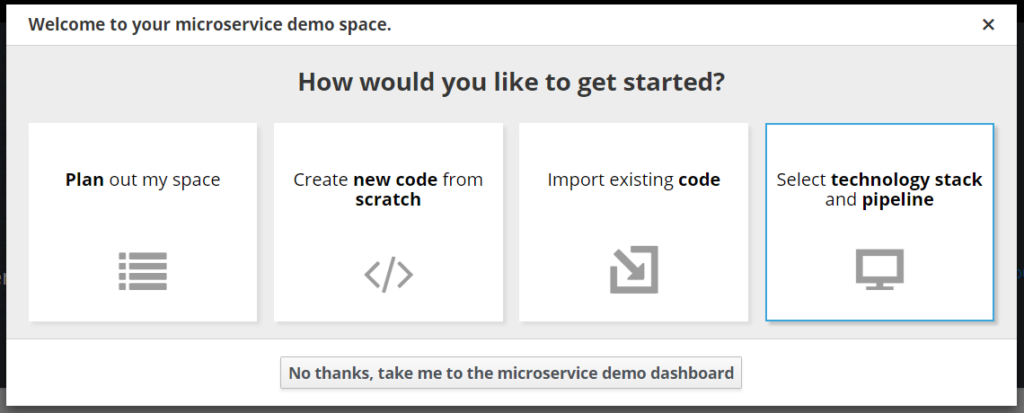The image size is (1024, 413).
Task: Click the "Welcome to your microservice demo space" title
Action: [209, 24]
